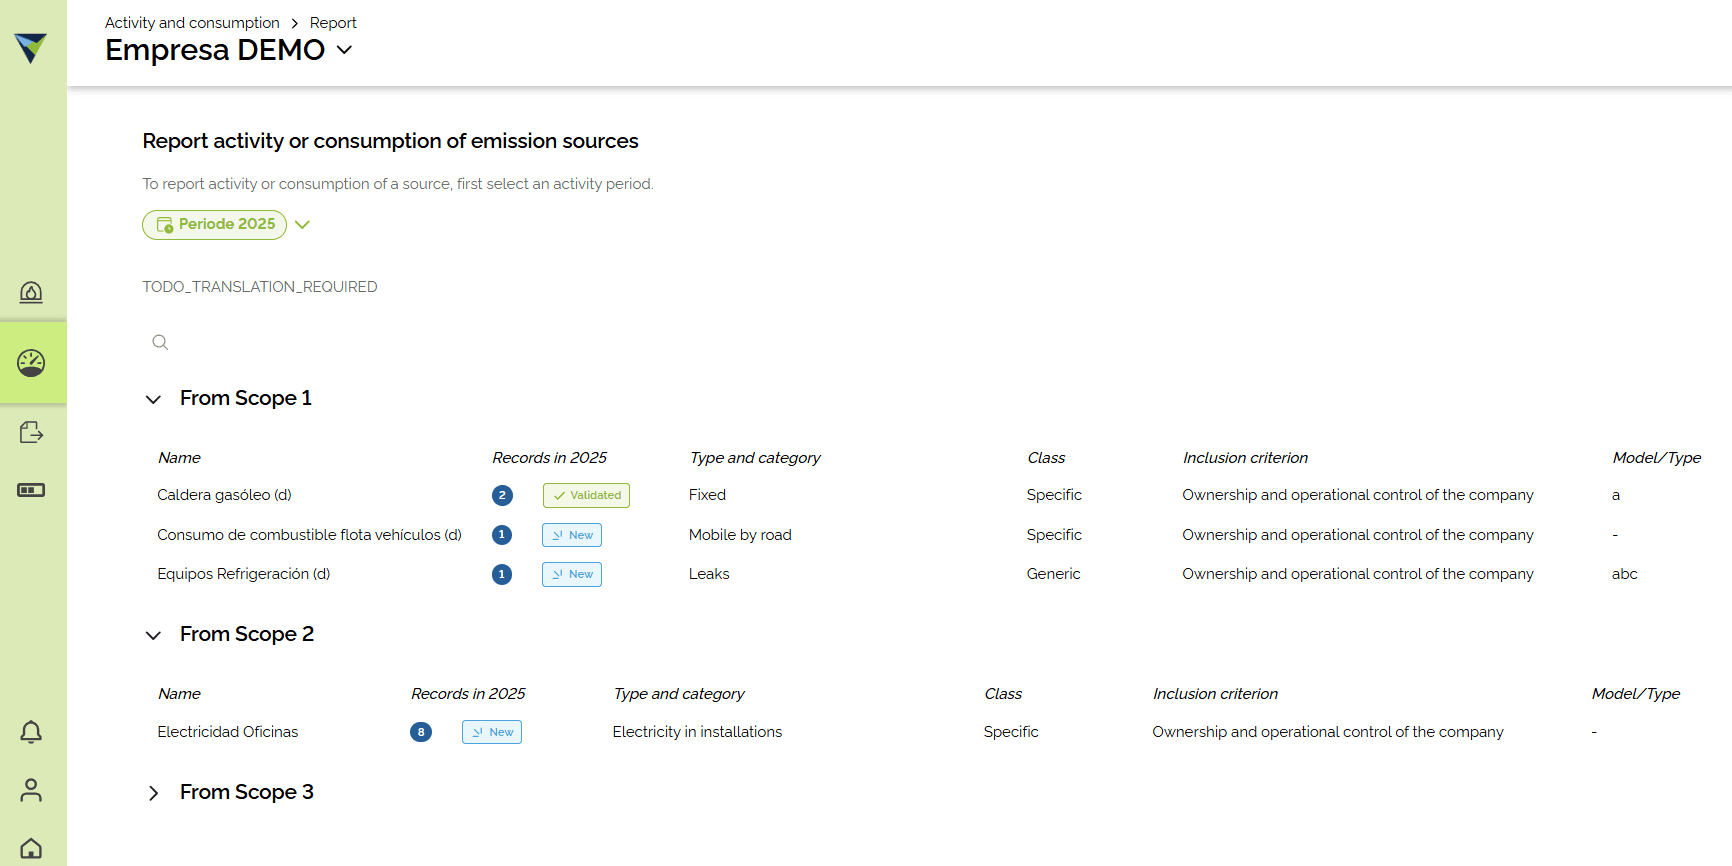Click the battery-shaped icon in the sidebar
Screen dimensions: 1732x866
coord(31,490)
